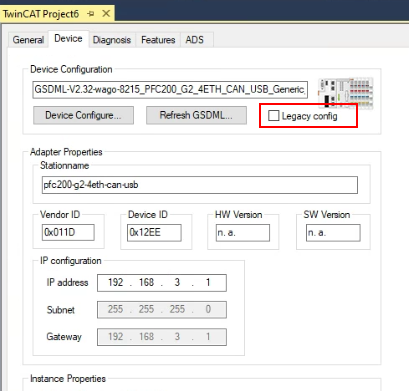The width and height of the screenshot is (409, 391).
Task: Enable the Legacy config checkbox
Action: 274,116
